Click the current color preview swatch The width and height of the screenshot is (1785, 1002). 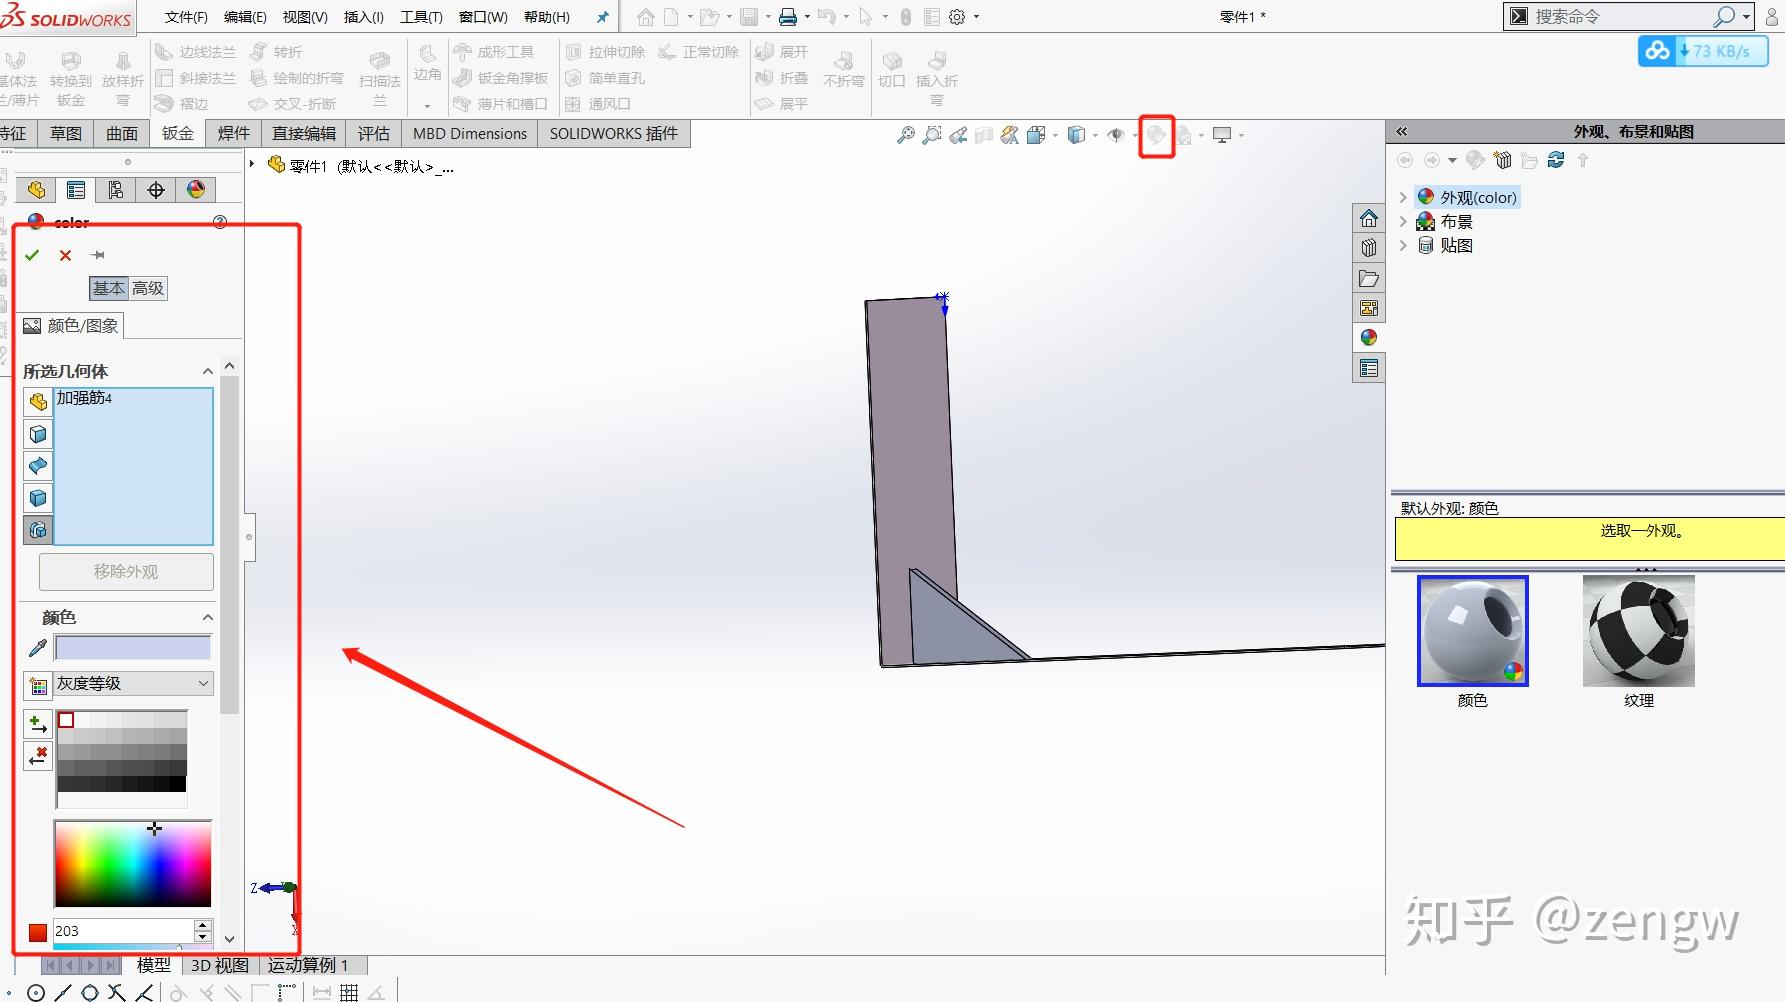pos(133,648)
